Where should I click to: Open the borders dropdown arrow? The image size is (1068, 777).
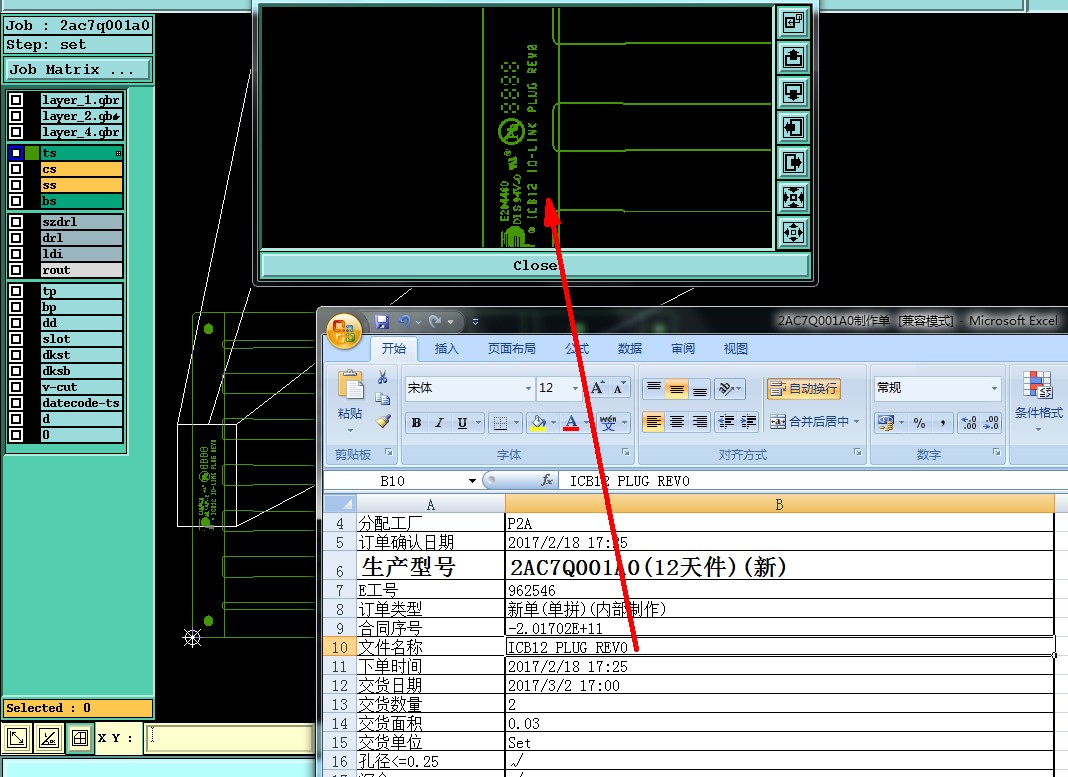516,423
